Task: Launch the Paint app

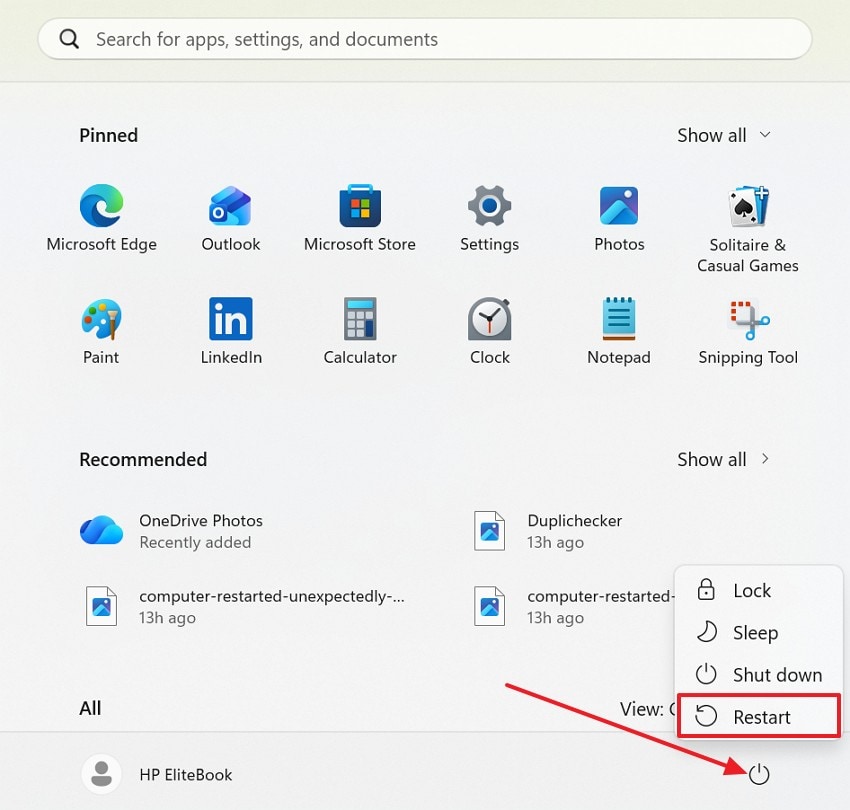Action: (101, 331)
